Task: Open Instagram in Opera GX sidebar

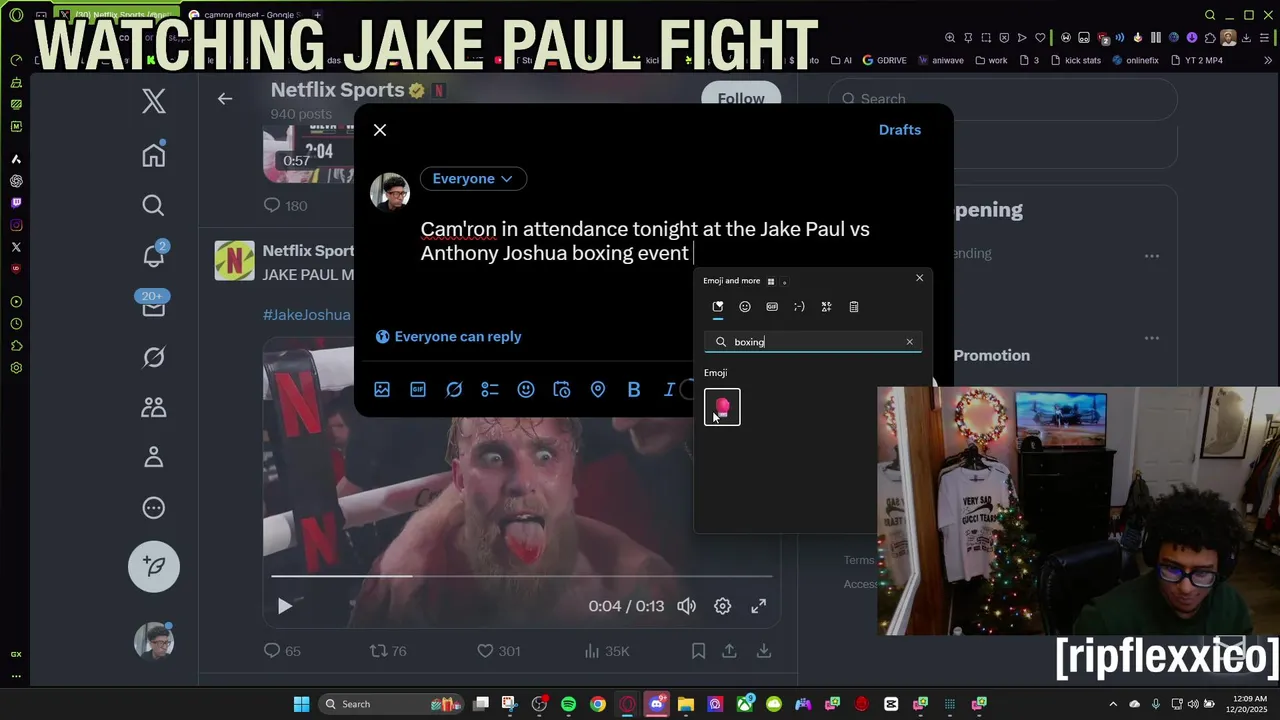Action: coord(16,225)
